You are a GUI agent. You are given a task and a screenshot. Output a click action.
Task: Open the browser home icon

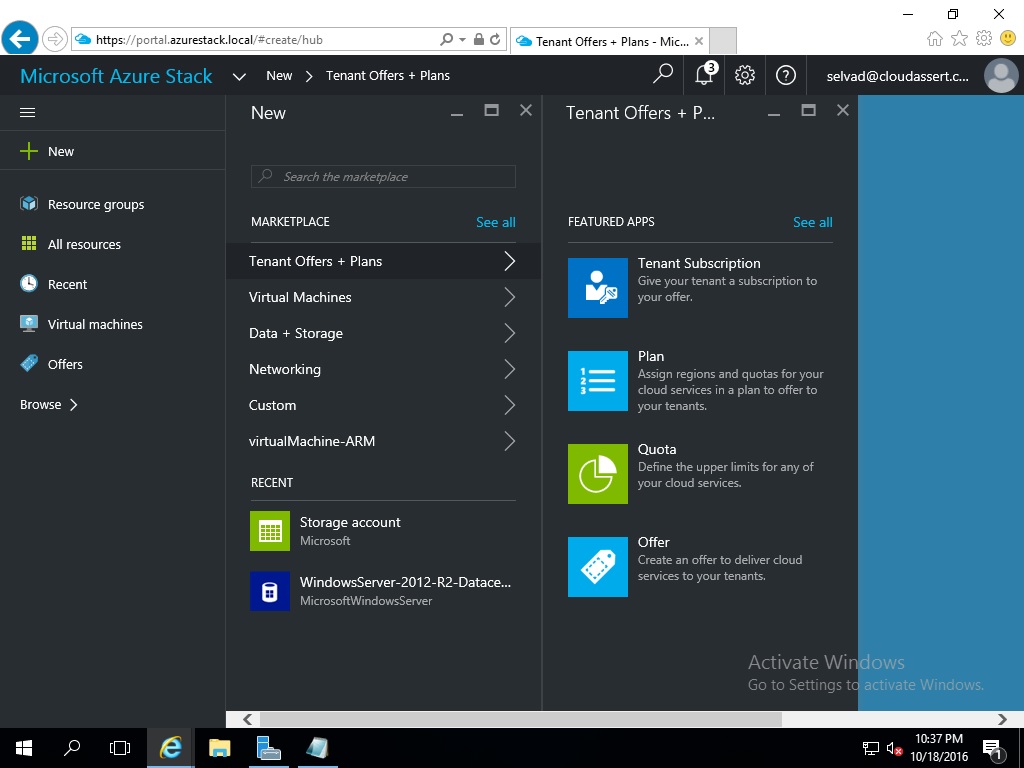pos(935,39)
